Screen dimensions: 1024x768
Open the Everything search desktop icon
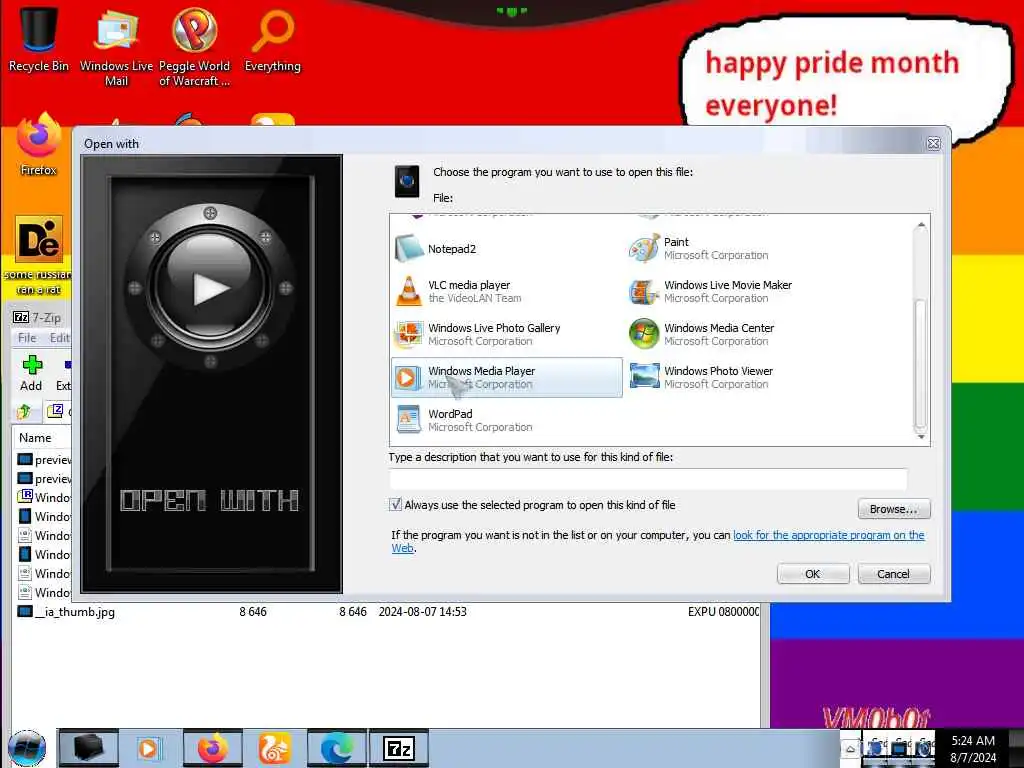pos(272,40)
